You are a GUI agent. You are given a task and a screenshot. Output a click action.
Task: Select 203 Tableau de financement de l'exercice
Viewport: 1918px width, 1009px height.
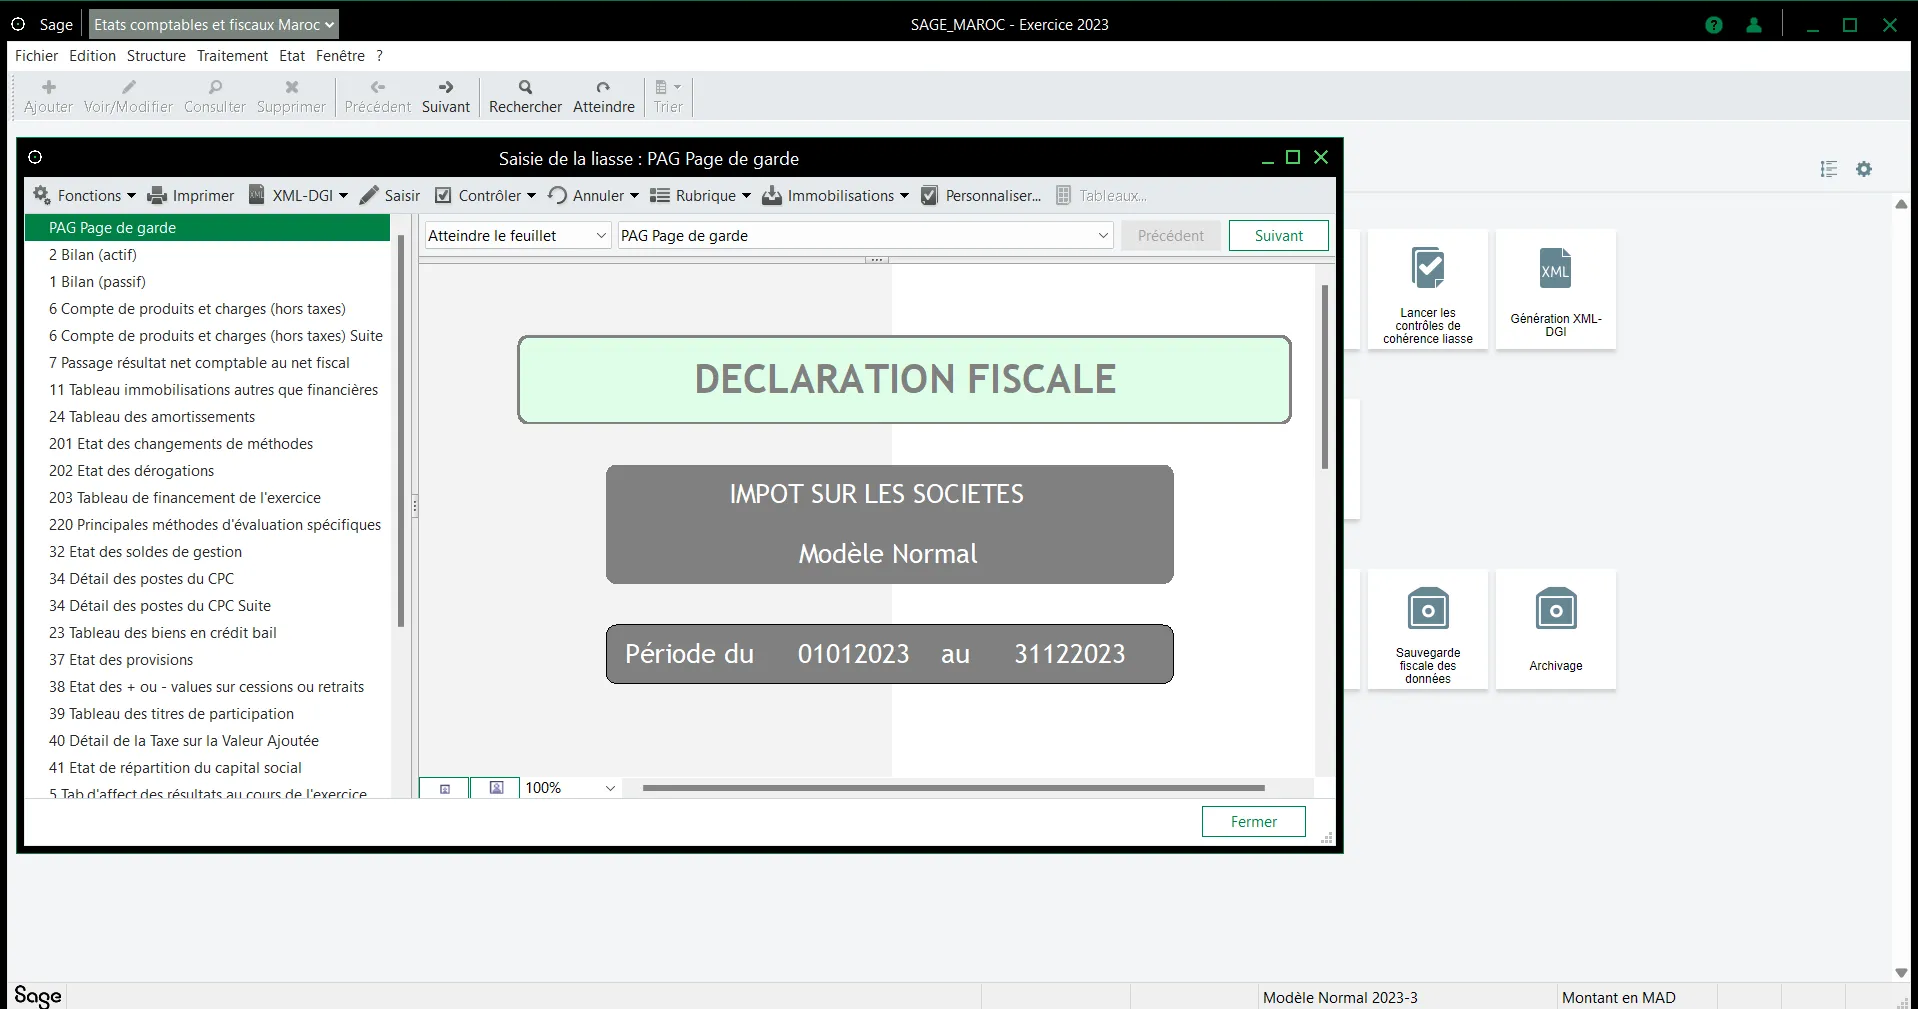click(207, 498)
